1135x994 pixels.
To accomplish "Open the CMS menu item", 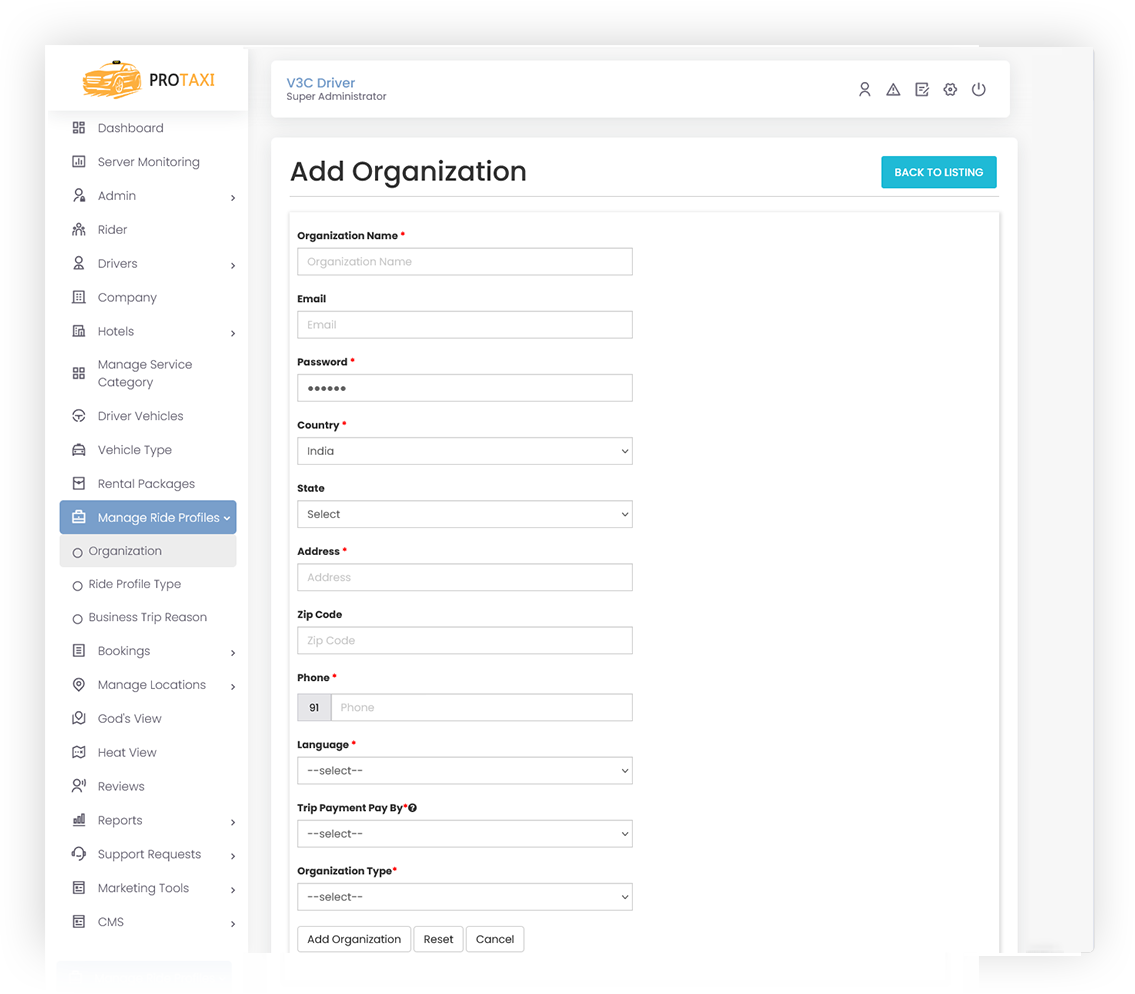I will point(148,922).
